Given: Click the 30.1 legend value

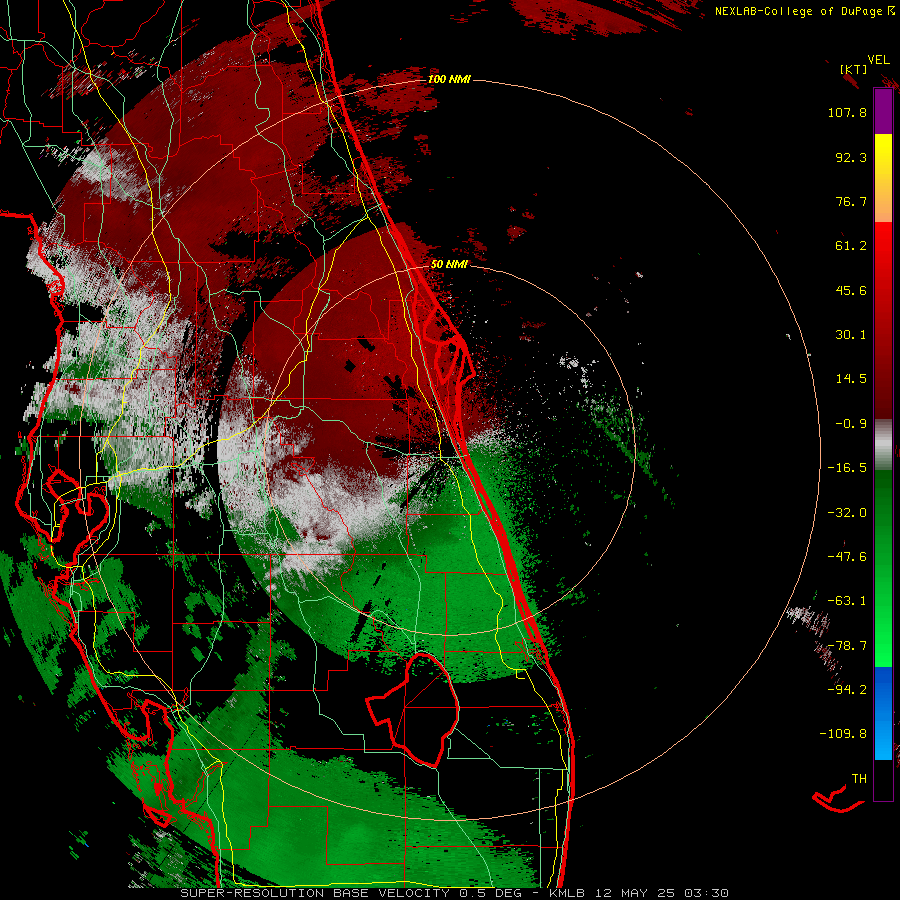Looking at the screenshot, I should coord(851,335).
